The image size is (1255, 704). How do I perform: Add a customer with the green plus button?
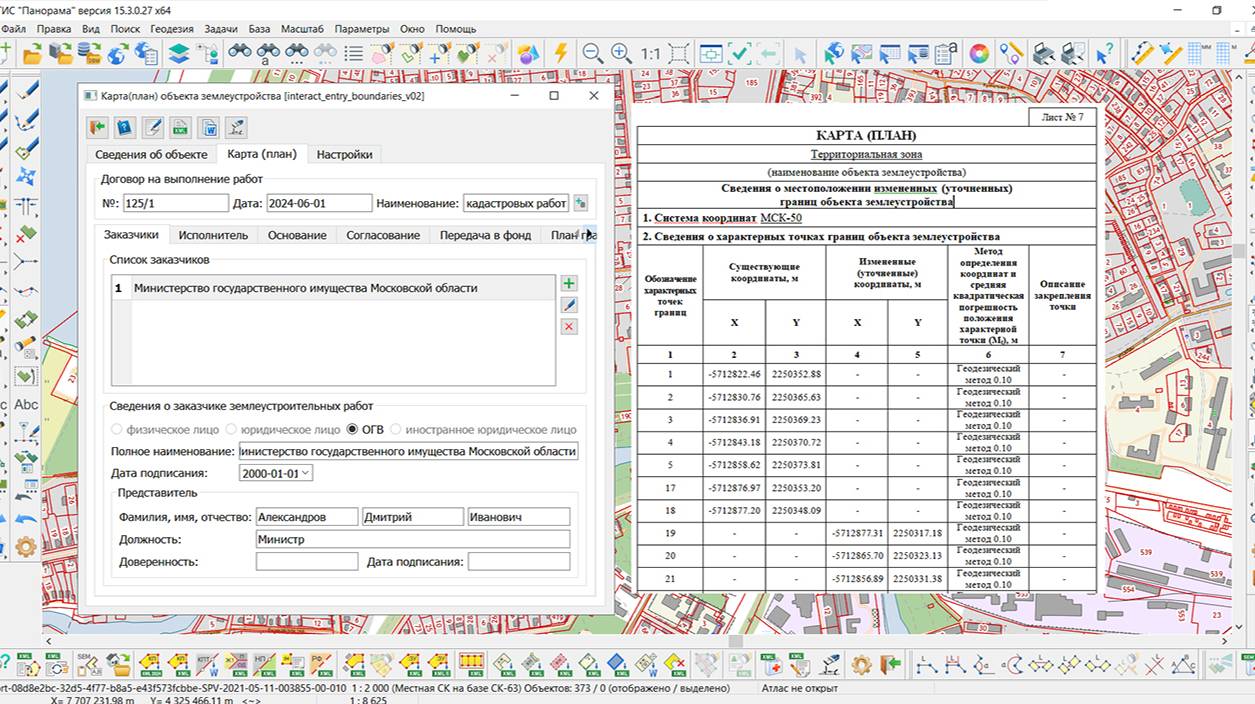(569, 284)
